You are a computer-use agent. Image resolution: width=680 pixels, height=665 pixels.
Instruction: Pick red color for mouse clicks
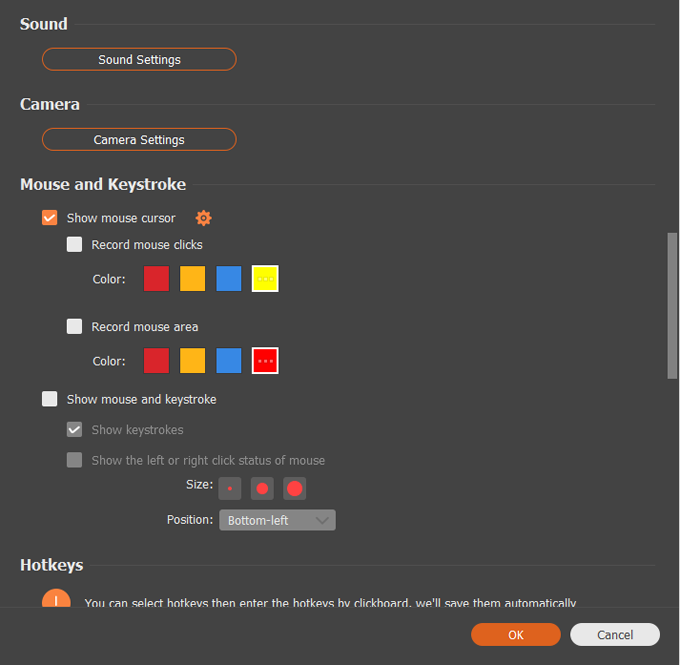156,279
